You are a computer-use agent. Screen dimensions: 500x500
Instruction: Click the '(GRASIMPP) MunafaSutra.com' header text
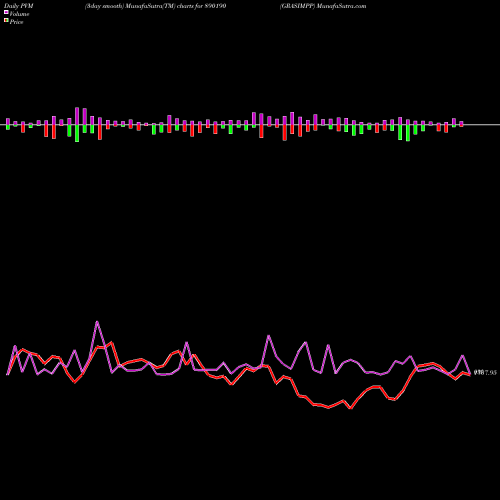click(x=323, y=6)
